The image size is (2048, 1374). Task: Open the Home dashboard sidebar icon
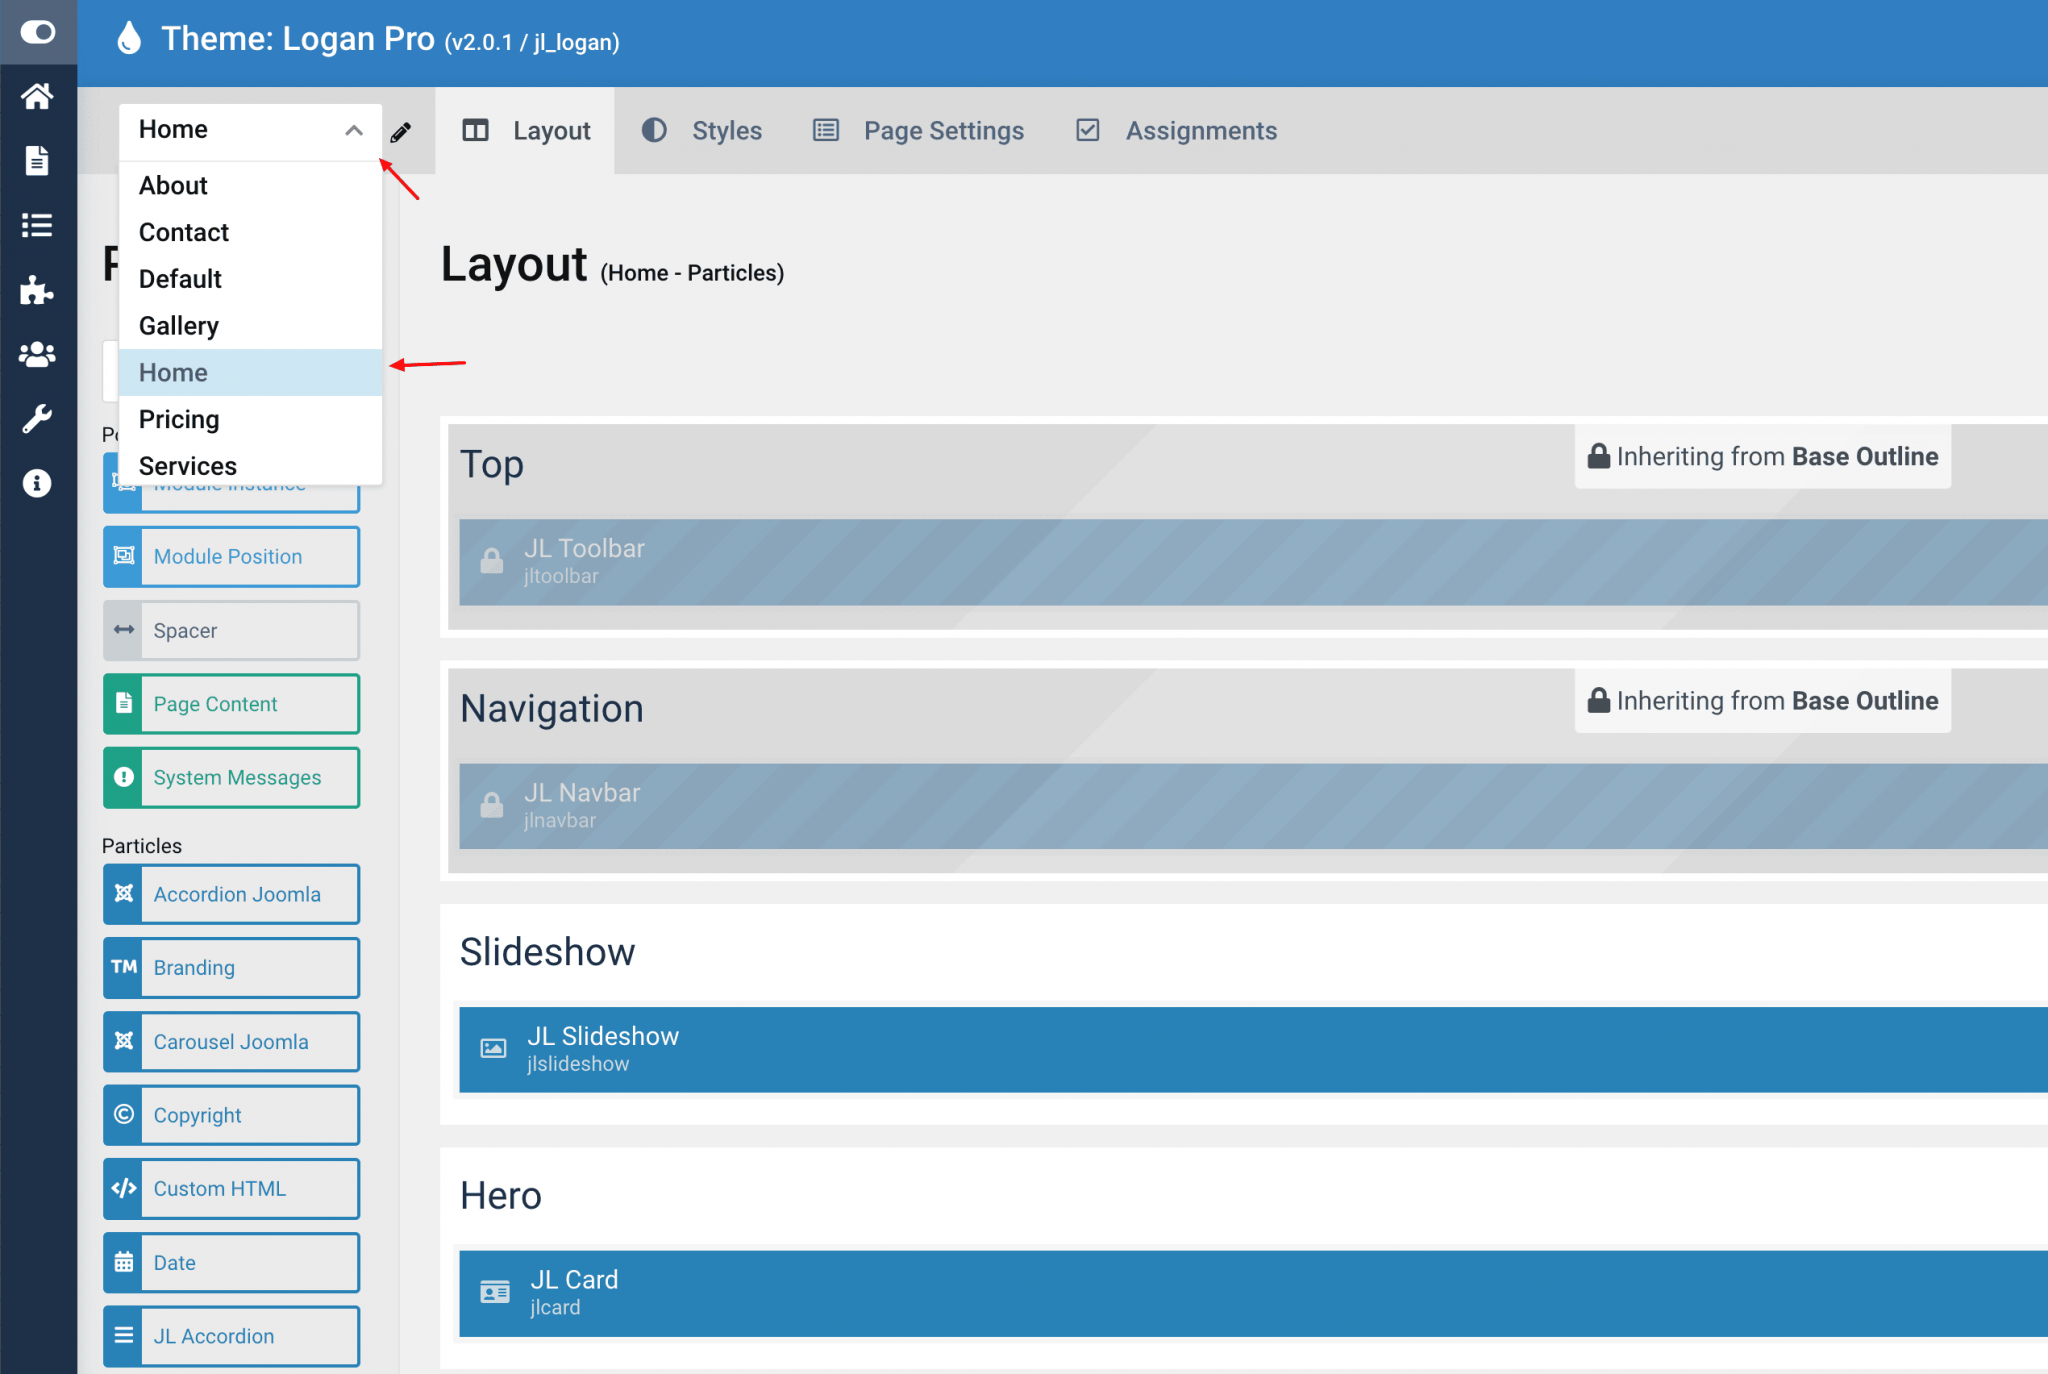coord(37,96)
